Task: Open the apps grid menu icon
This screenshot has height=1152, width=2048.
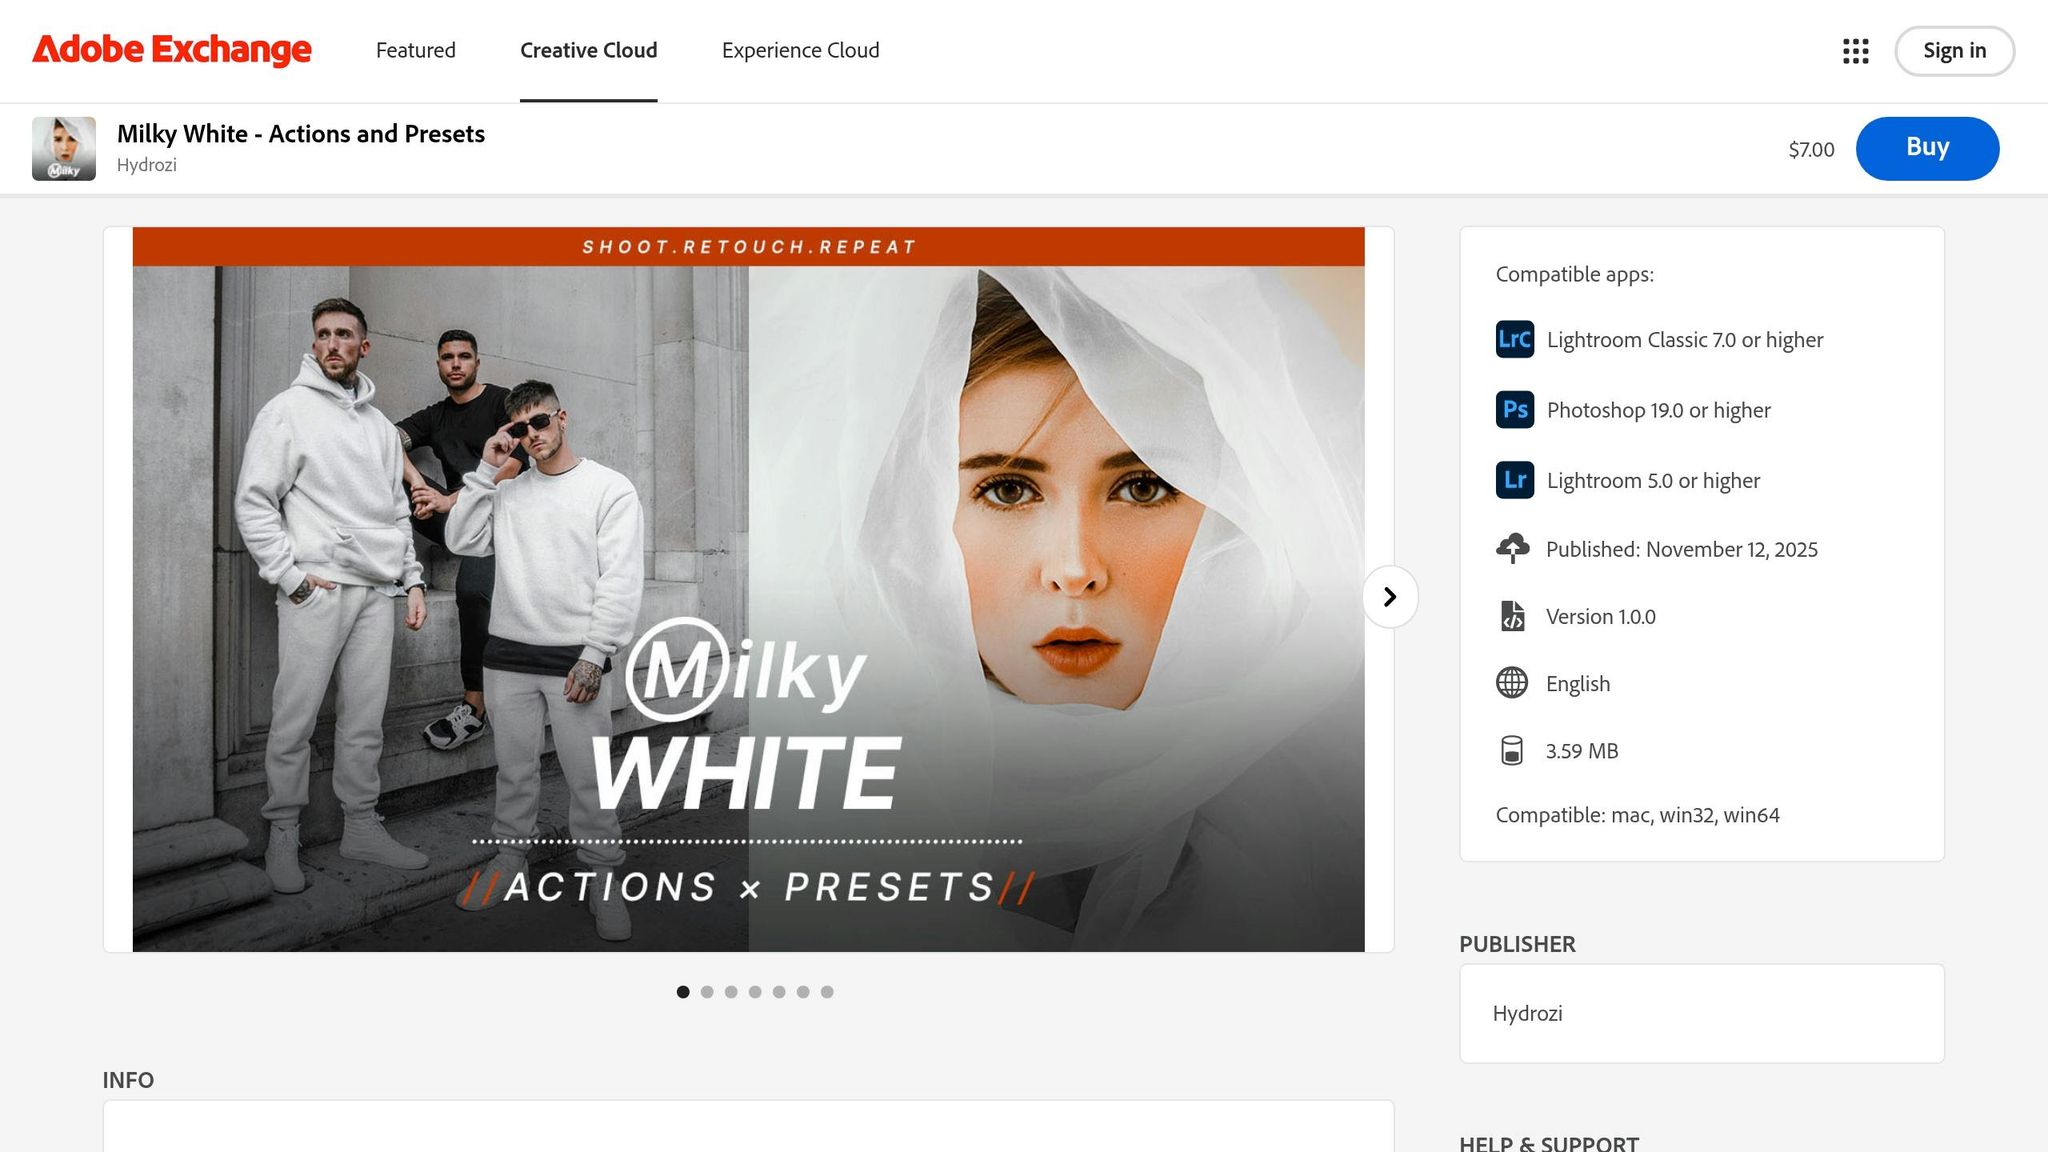Action: click(1855, 51)
